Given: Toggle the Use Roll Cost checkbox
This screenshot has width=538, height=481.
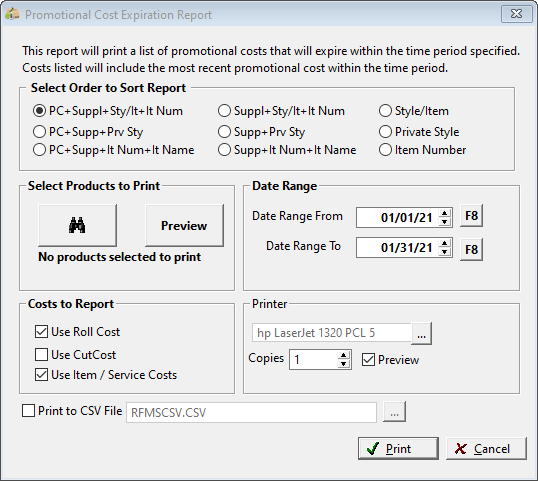Looking at the screenshot, I should click(41, 332).
